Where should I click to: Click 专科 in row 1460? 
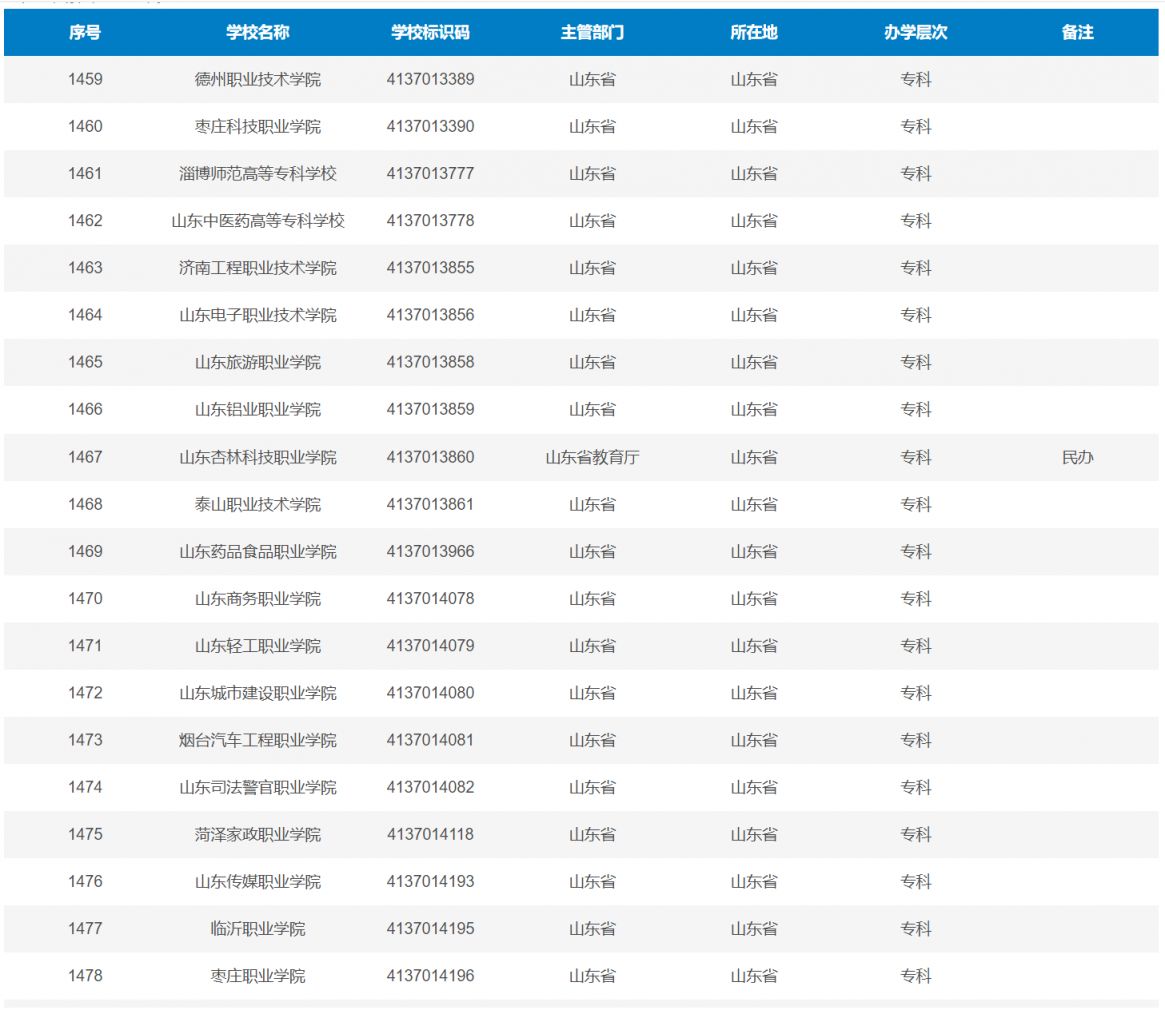click(x=915, y=126)
